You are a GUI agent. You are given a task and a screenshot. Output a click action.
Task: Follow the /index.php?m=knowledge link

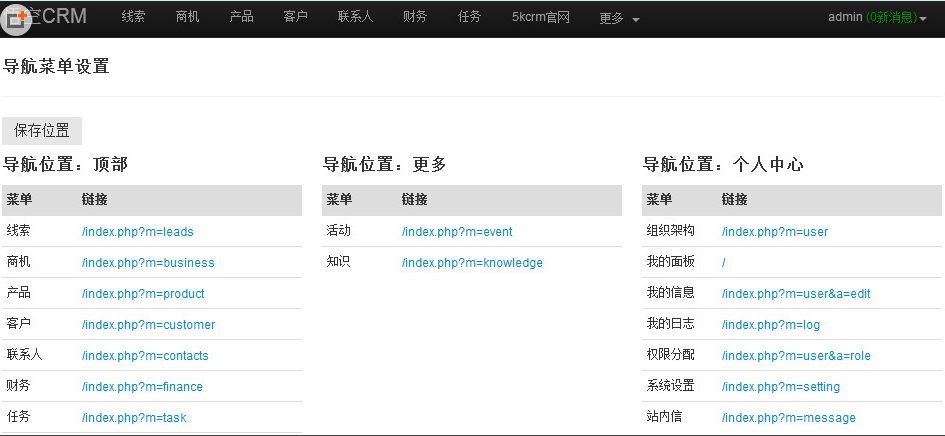click(472, 263)
